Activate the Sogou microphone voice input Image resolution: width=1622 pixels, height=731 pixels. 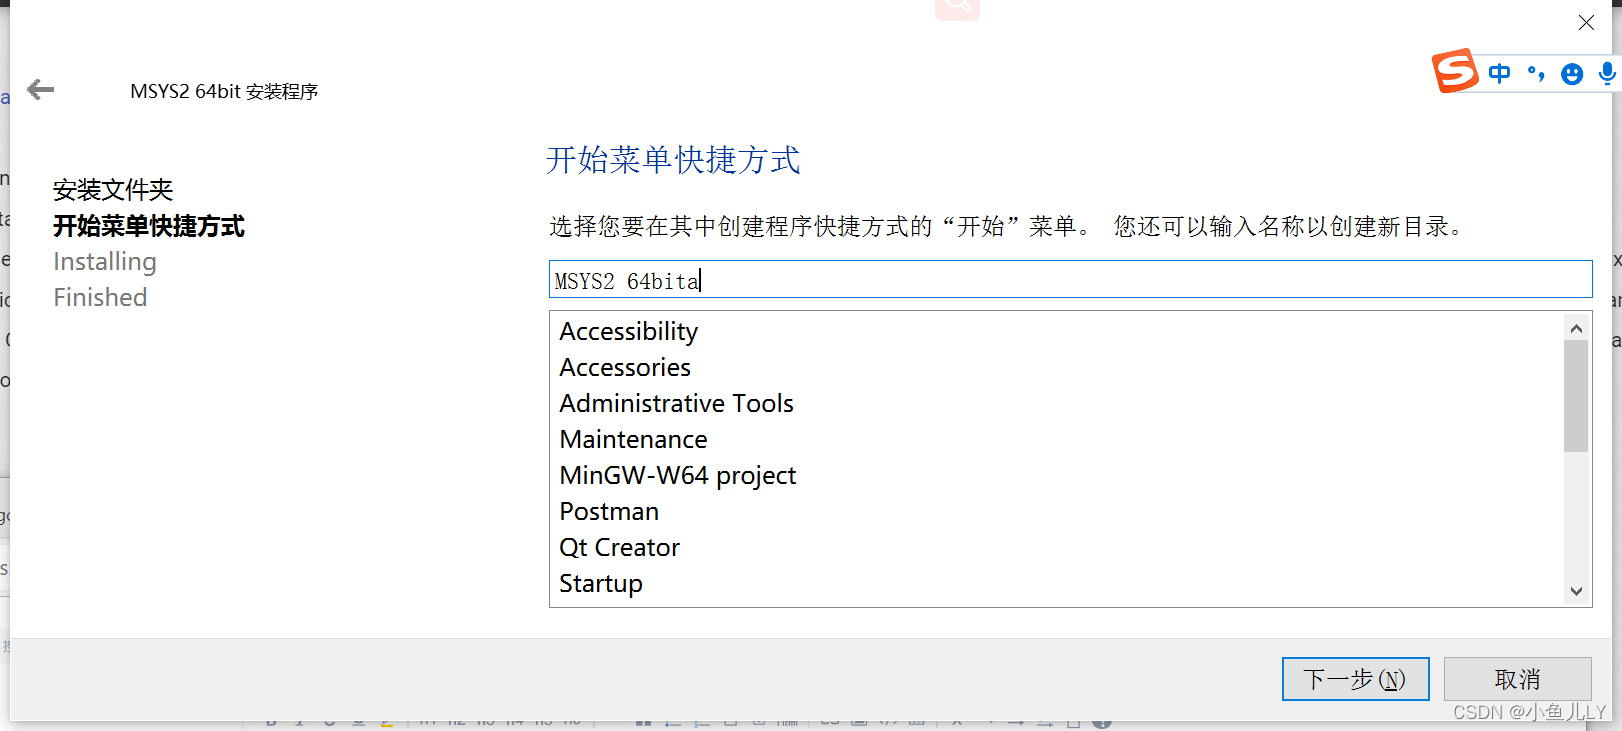coord(1607,73)
